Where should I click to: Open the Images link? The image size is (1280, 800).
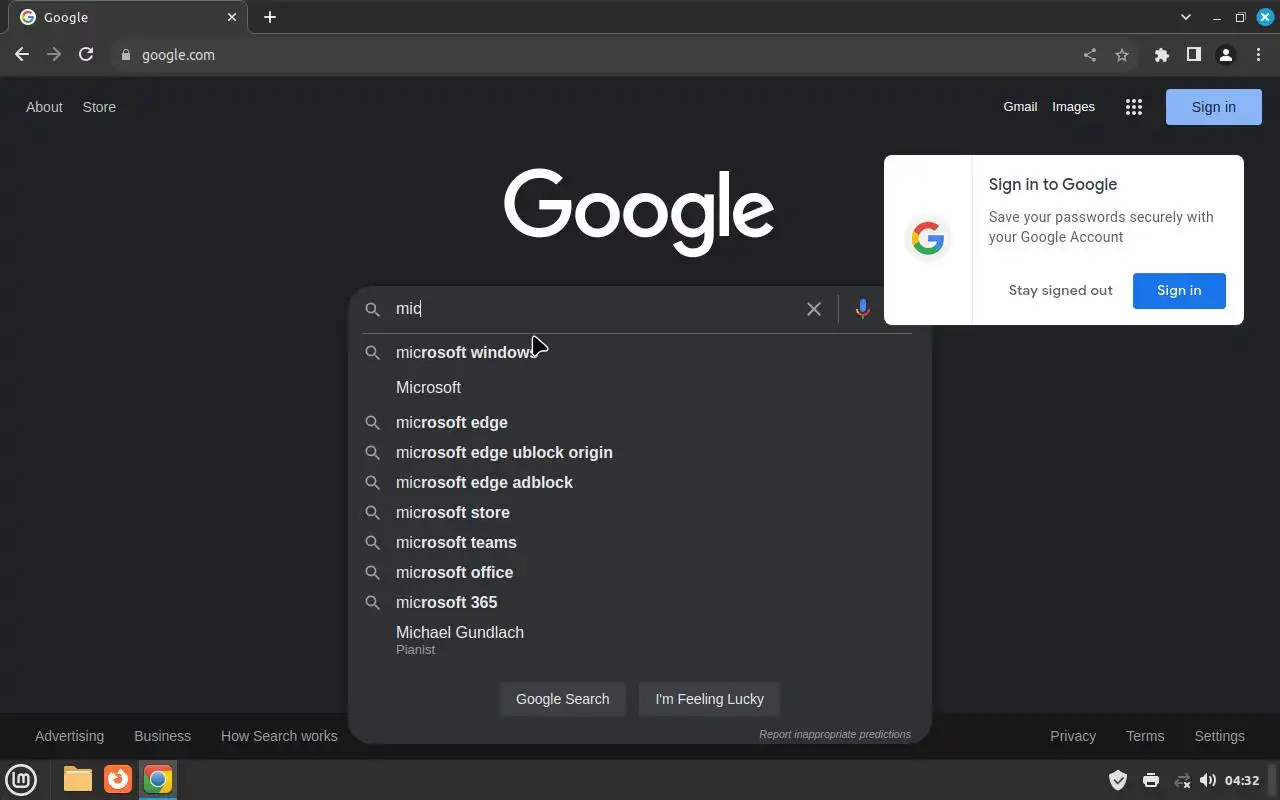pos(1073,107)
